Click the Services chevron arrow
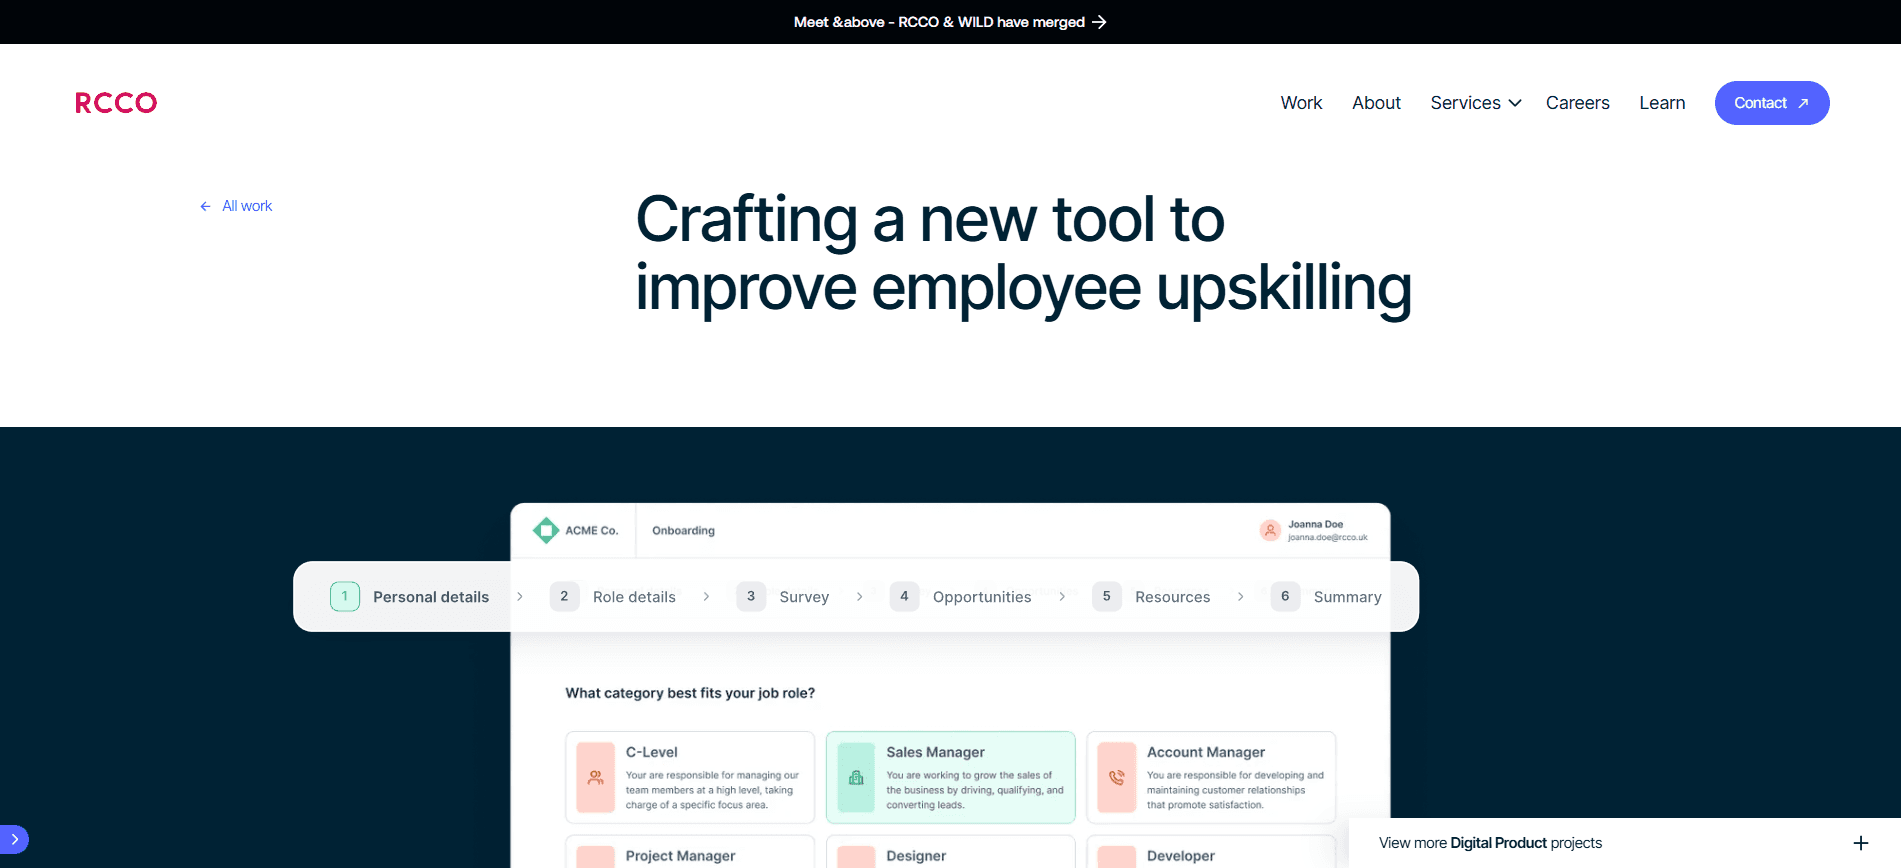This screenshot has width=1901, height=868. 1515,103
